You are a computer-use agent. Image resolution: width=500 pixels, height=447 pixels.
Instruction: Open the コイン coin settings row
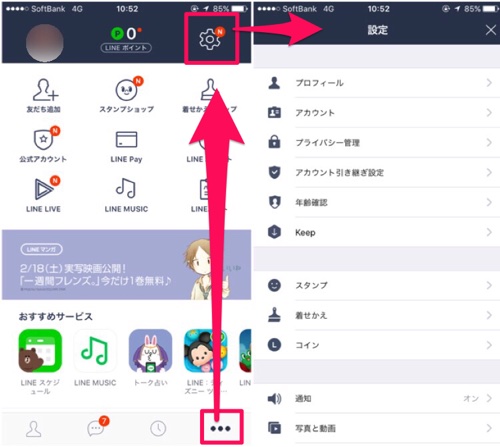click(377, 345)
